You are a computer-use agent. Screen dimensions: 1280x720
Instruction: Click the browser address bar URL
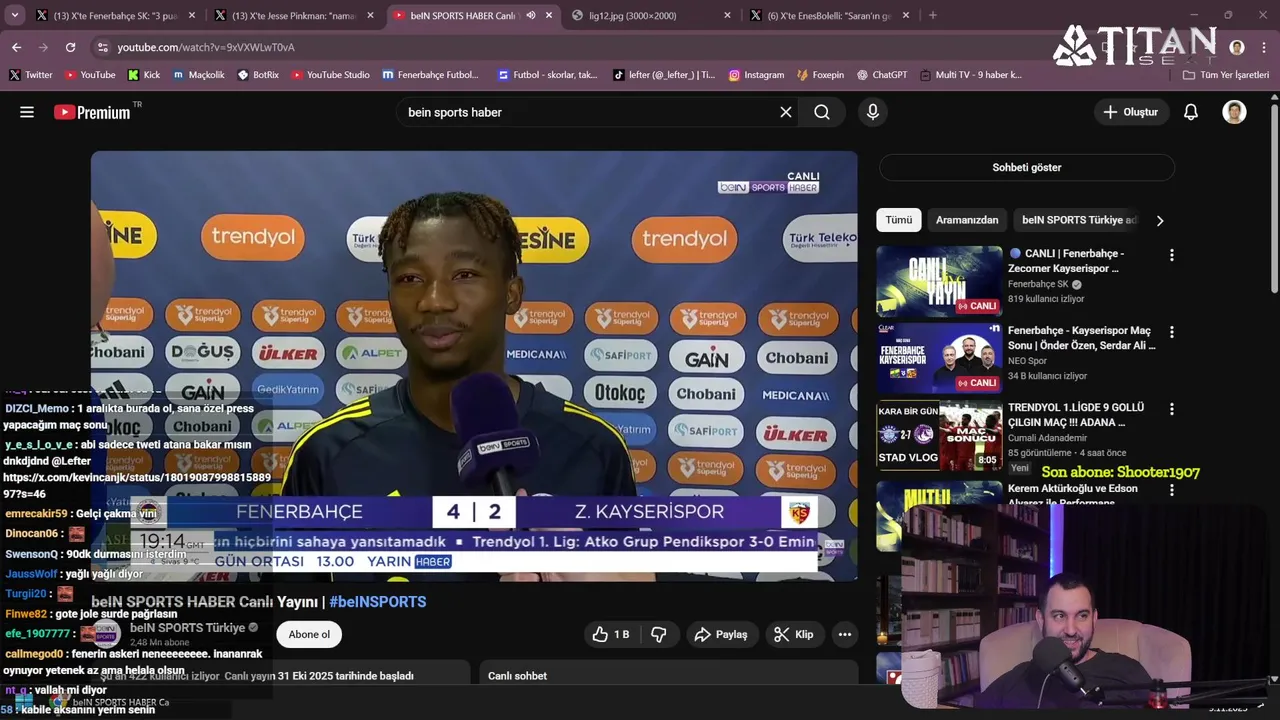[x=205, y=47]
